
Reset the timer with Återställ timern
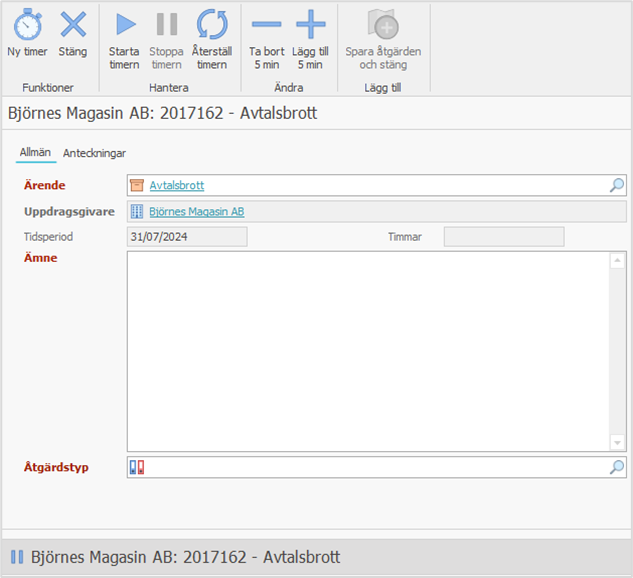pos(211,40)
